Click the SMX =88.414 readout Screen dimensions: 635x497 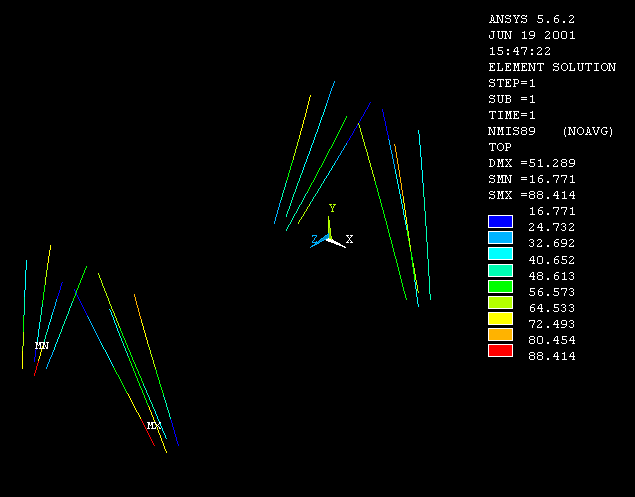531,195
